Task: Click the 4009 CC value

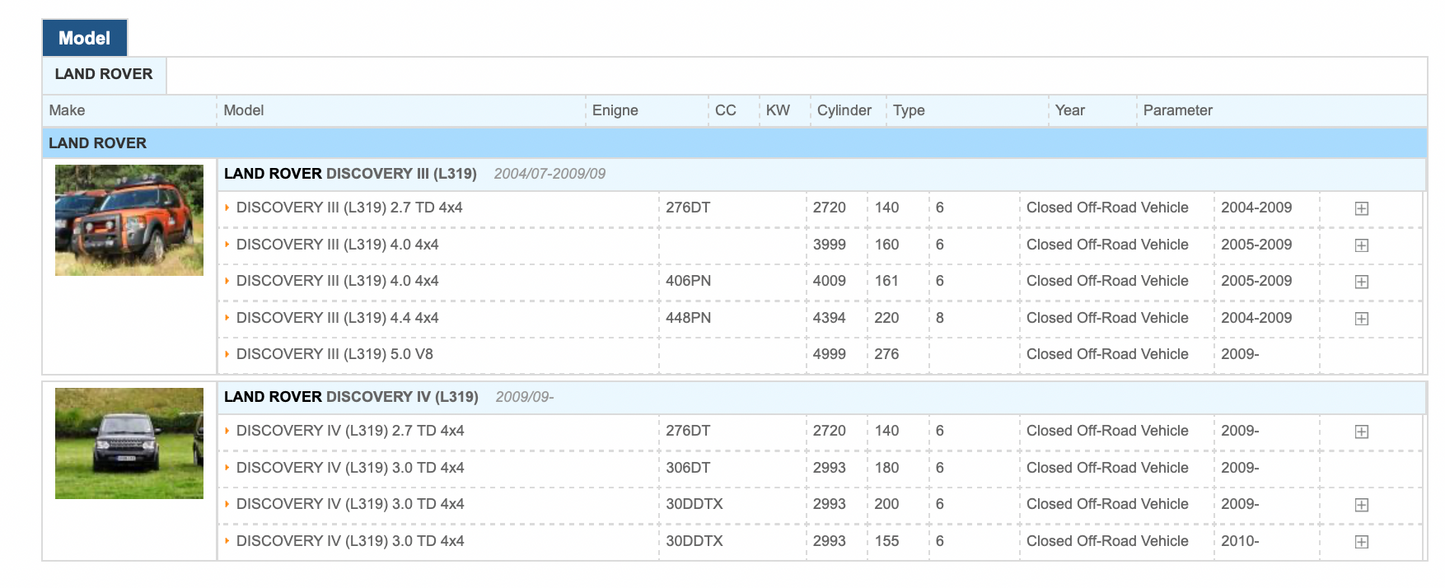Action: [829, 281]
